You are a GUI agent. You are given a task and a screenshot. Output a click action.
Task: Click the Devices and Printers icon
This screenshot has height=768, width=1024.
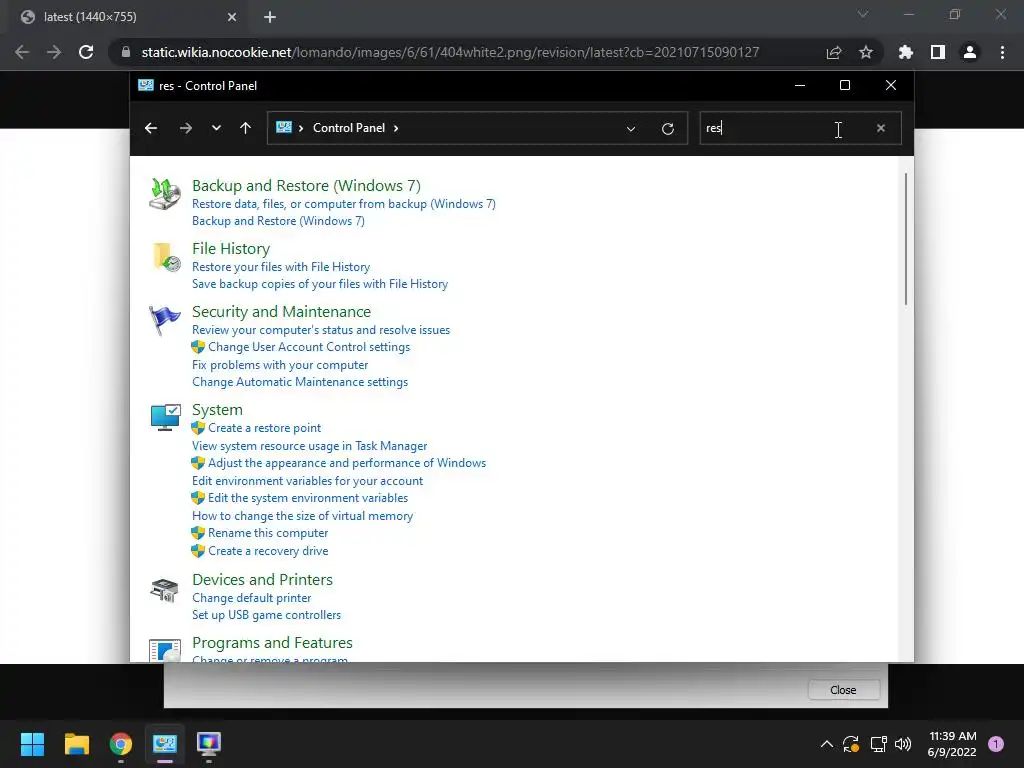click(x=165, y=590)
